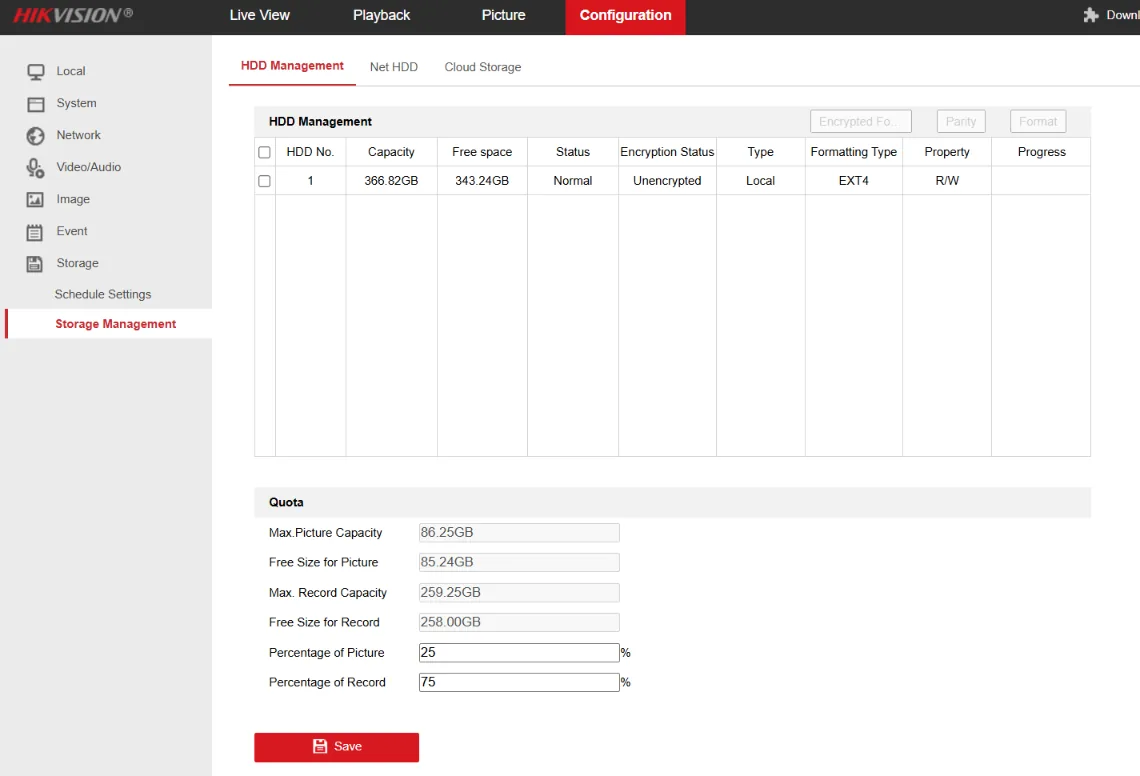Click the Event calendar icon
Image resolution: width=1140 pixels, height=776 pixels.
(35, 232)
